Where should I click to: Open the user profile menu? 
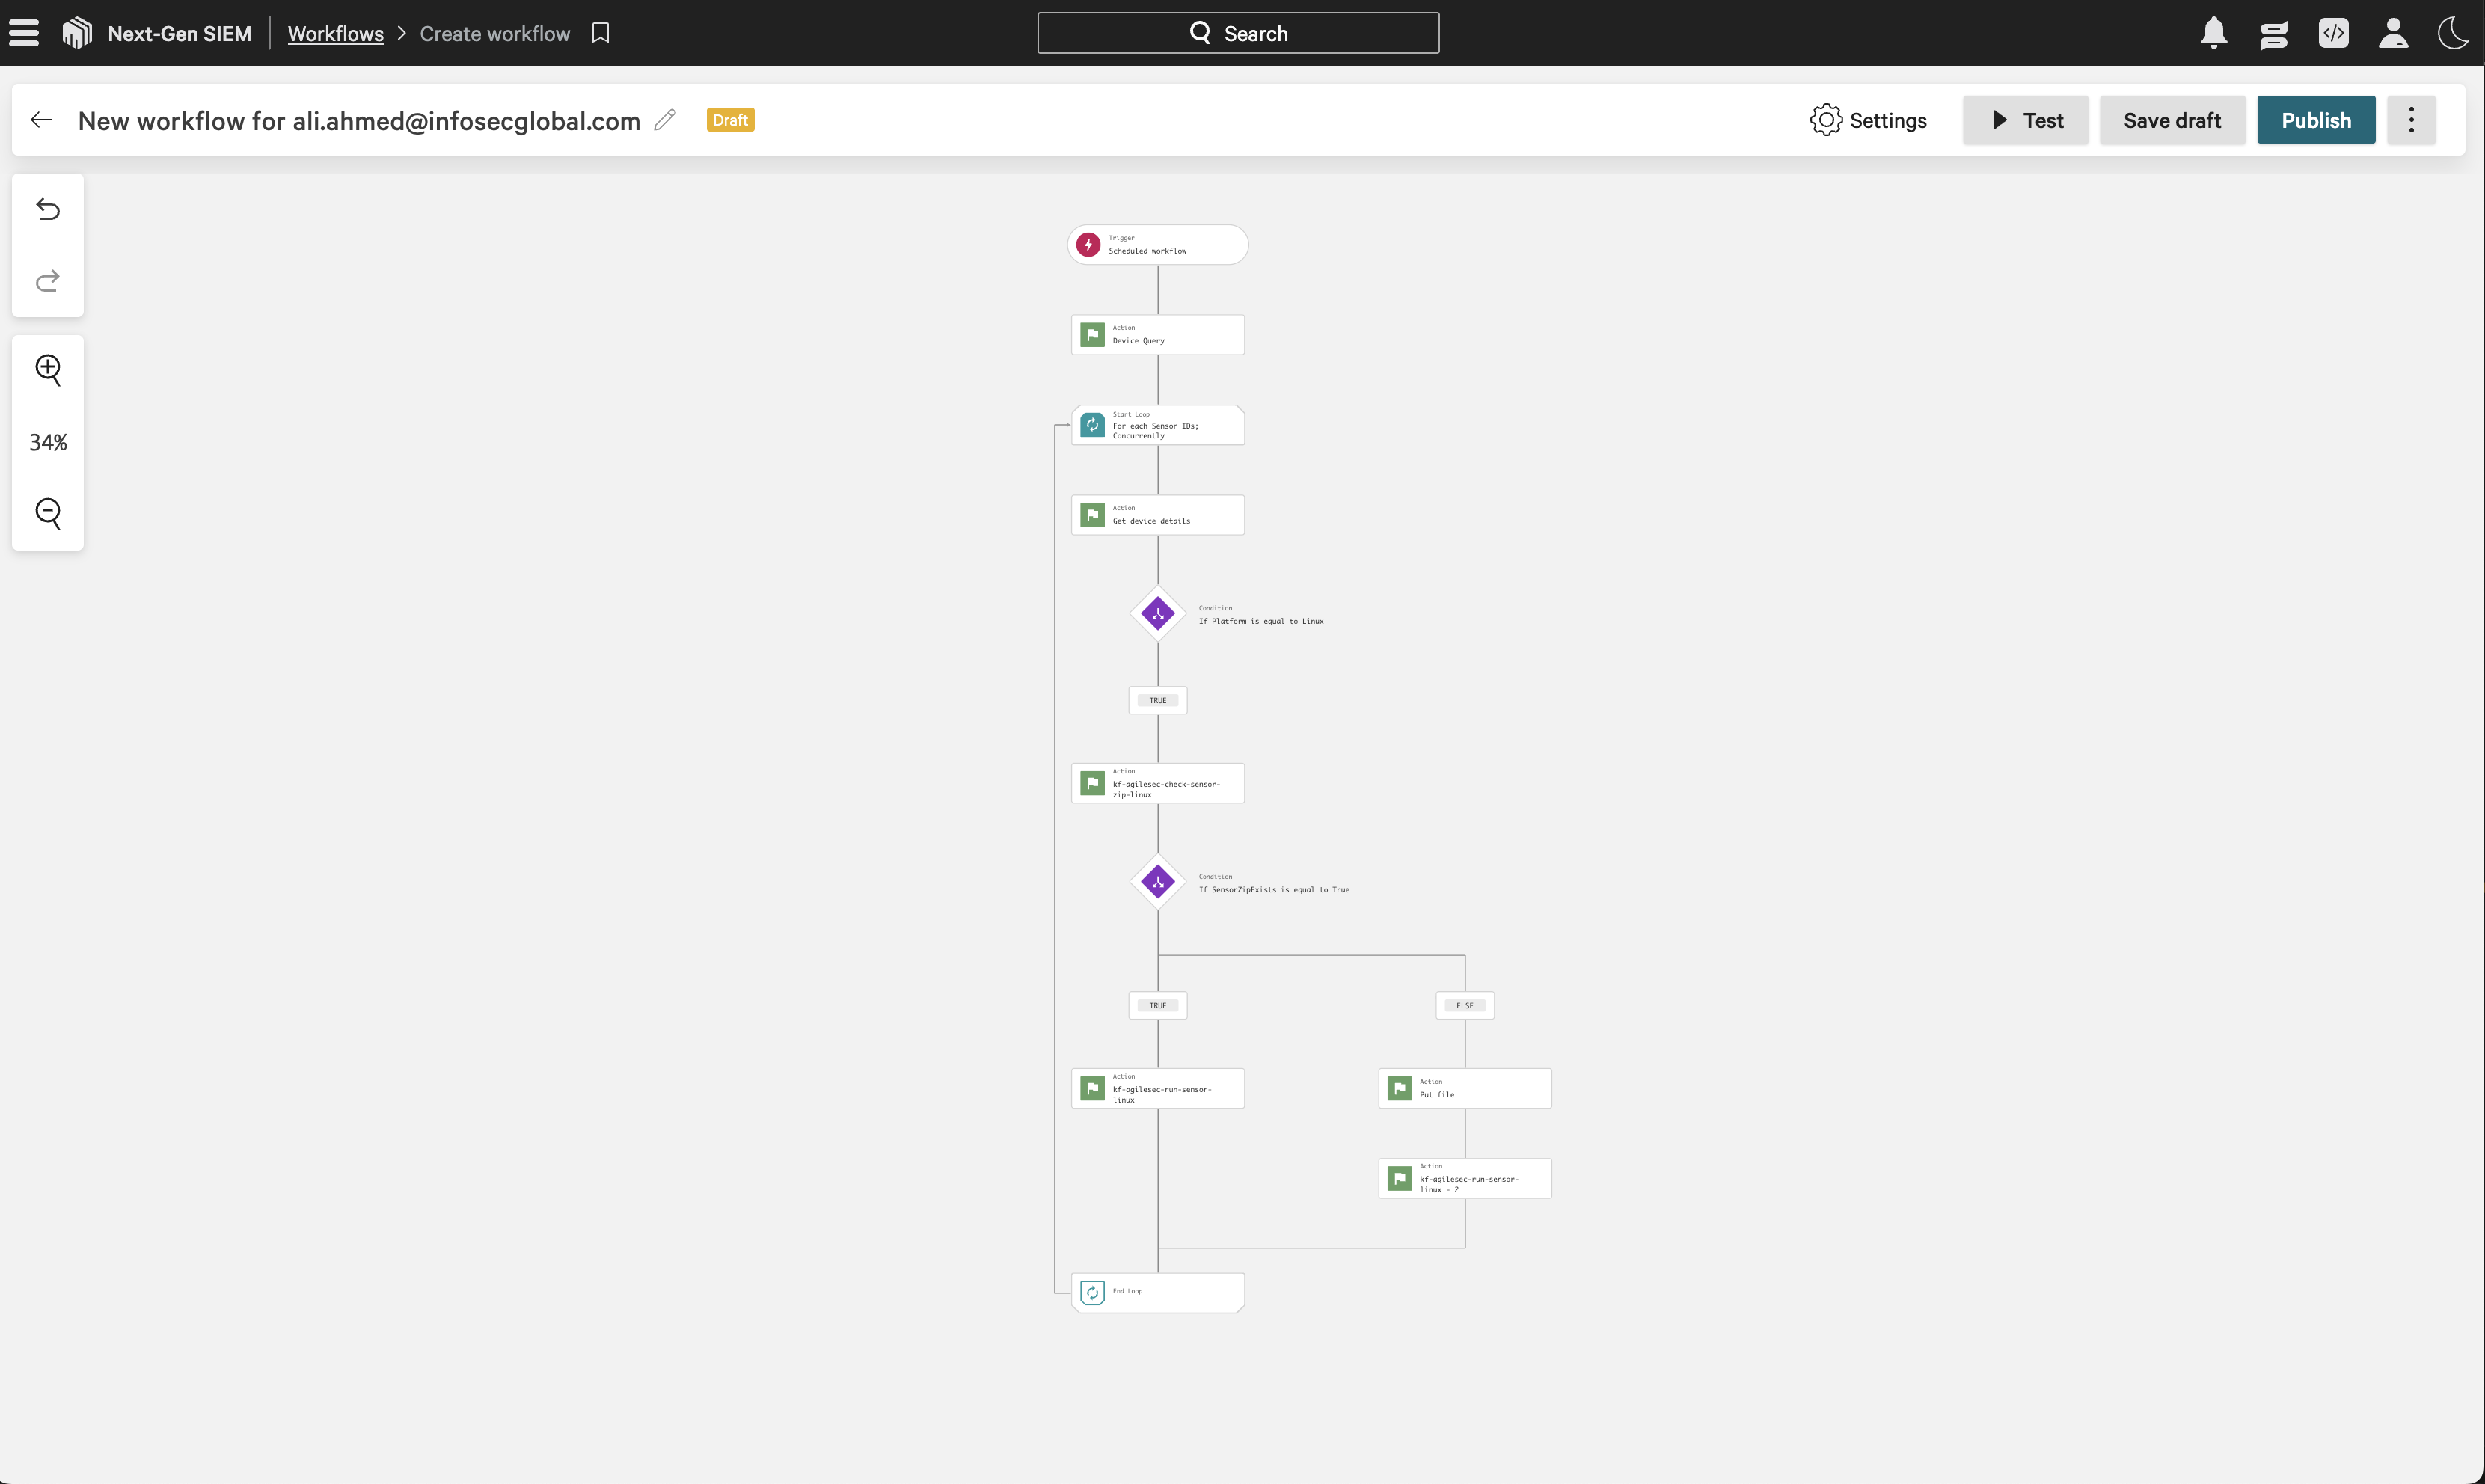2393,33
